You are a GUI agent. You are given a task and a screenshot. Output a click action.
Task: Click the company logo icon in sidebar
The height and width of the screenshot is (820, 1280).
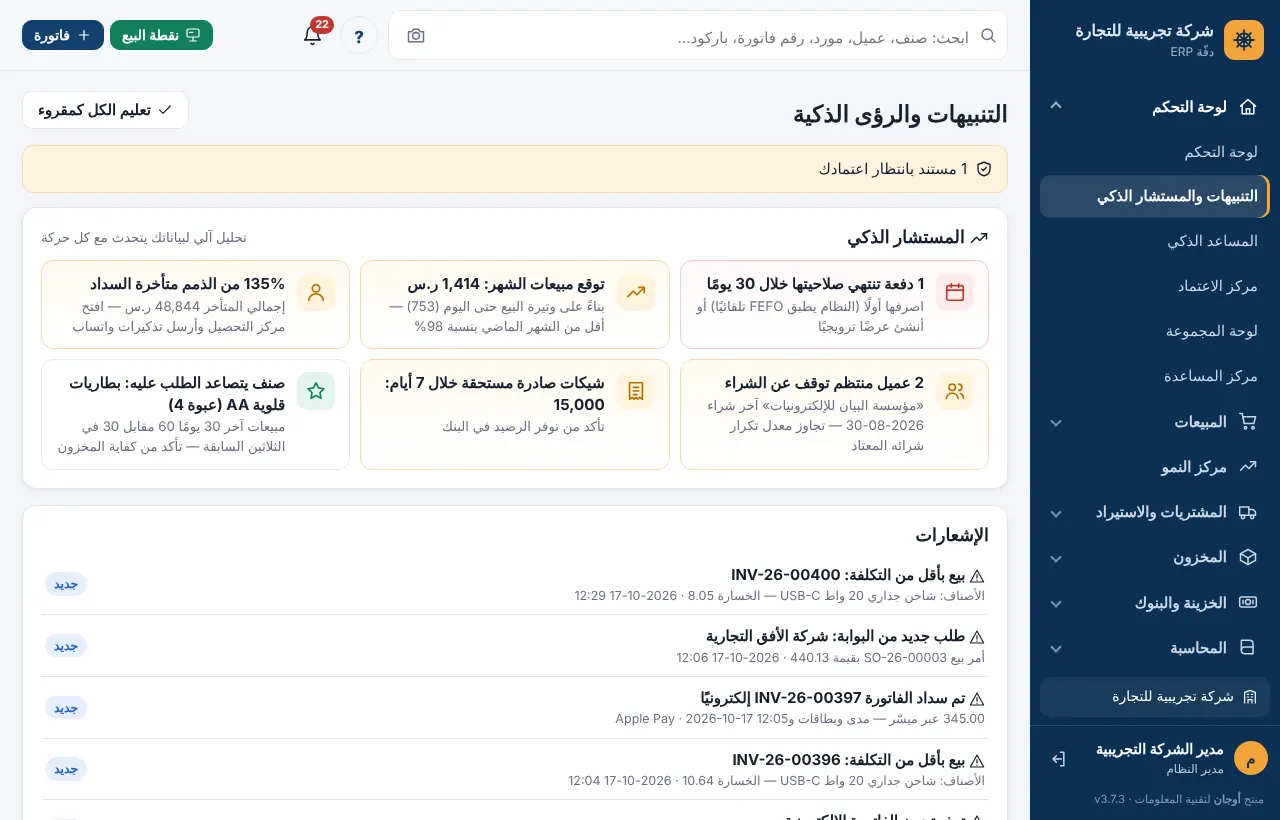pos(1244,40)
